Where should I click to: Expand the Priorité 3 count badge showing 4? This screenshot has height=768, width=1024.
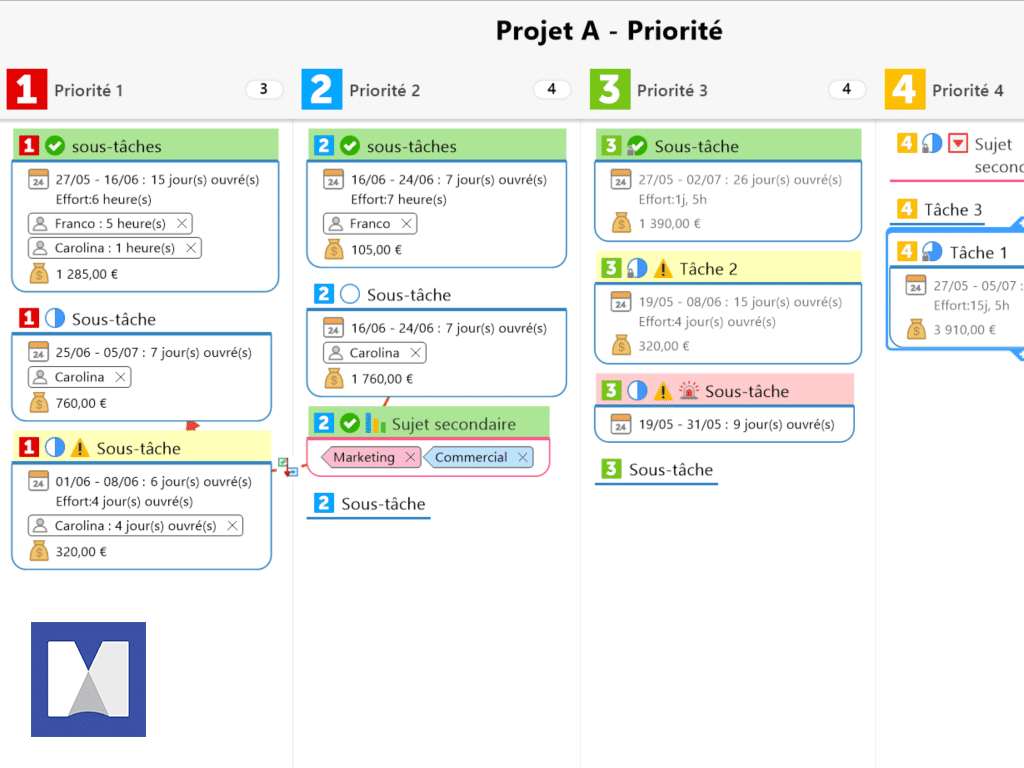(846, 89)
